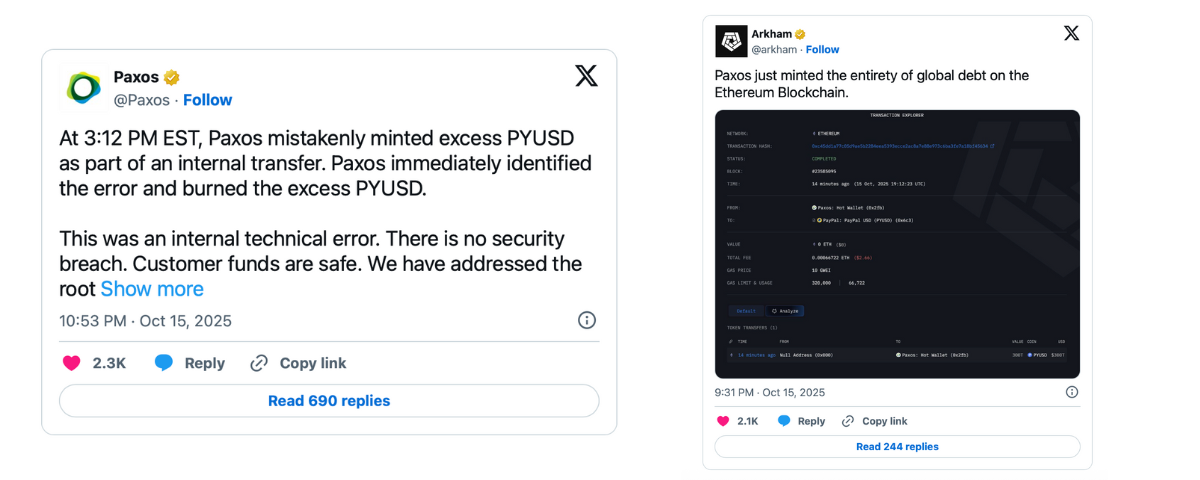Like the Paxos tweet with heart icon
This screenshot has height=480, width=1200.
[x=72, y=363]
